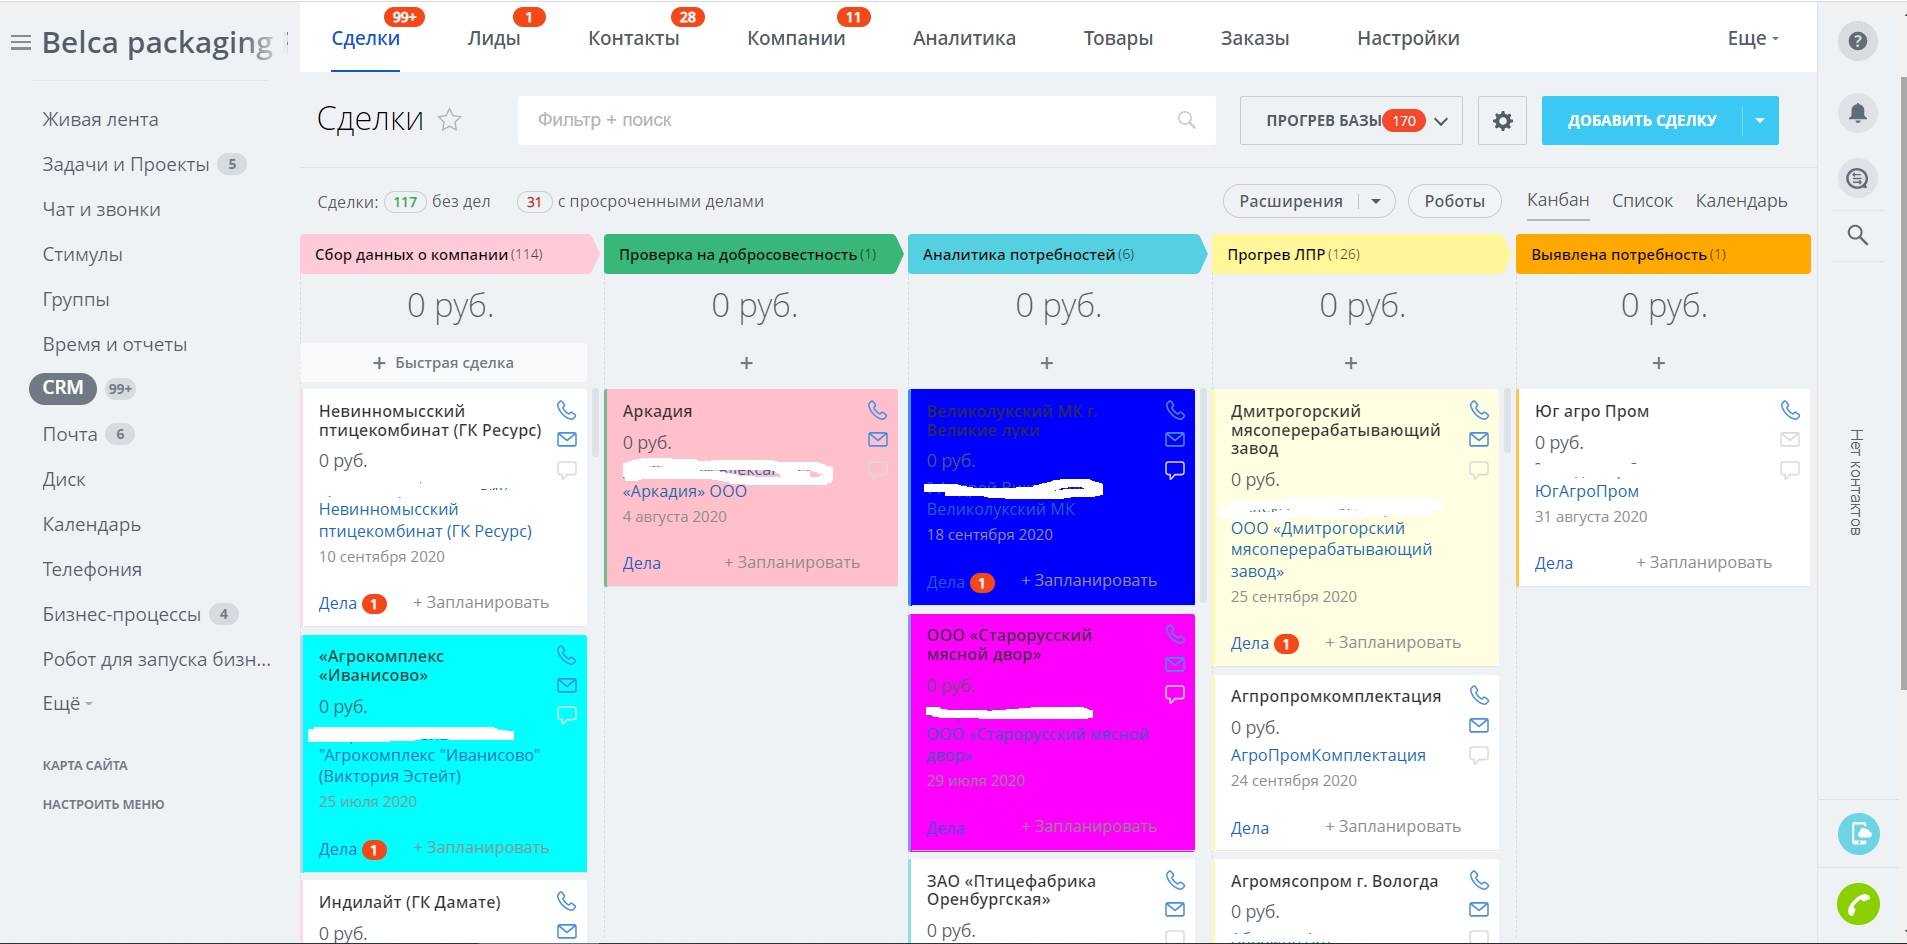Open the kanban settings gear icon
The image size is (1907, 944).
point(1502,121)
